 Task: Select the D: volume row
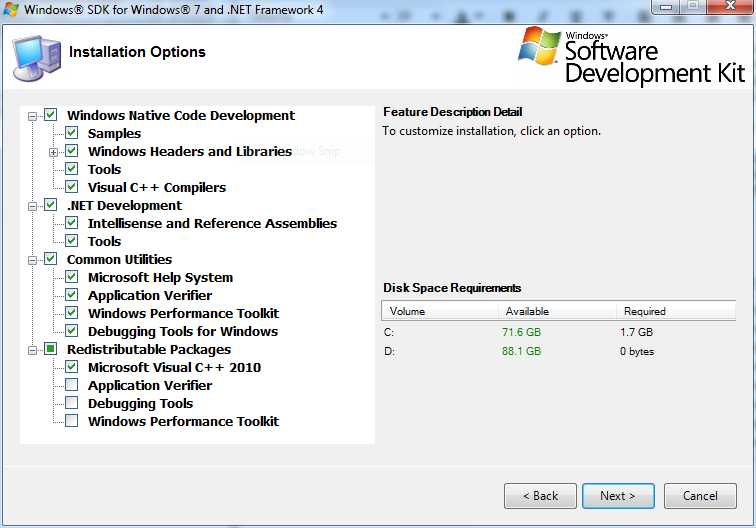pos(558,352)
